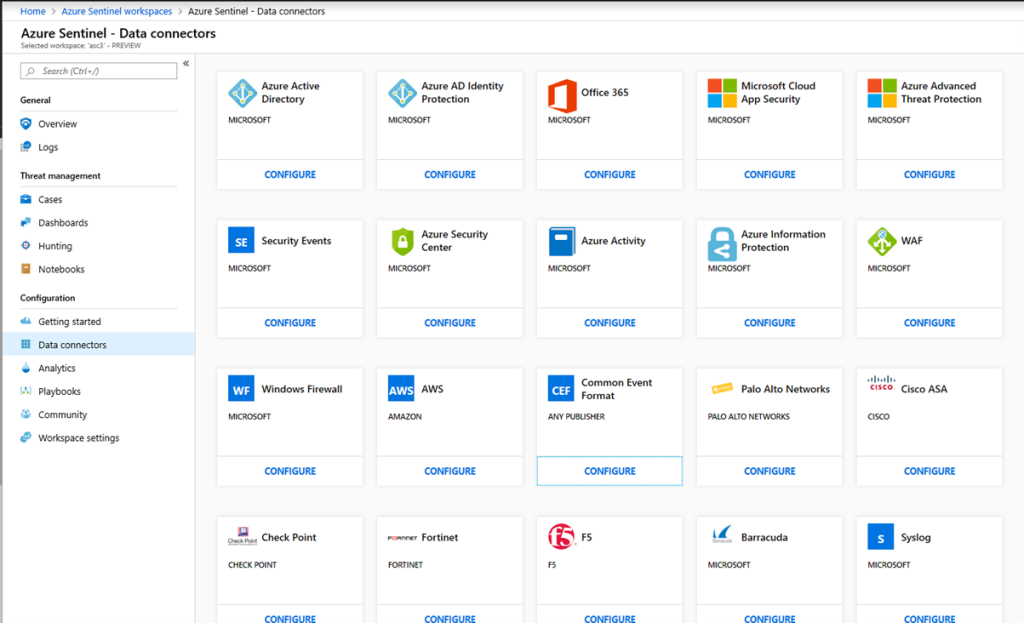Screen dimensions: 1024x623
Task: Configure the Palo Alto Networks connector
Action: [769, 471]
